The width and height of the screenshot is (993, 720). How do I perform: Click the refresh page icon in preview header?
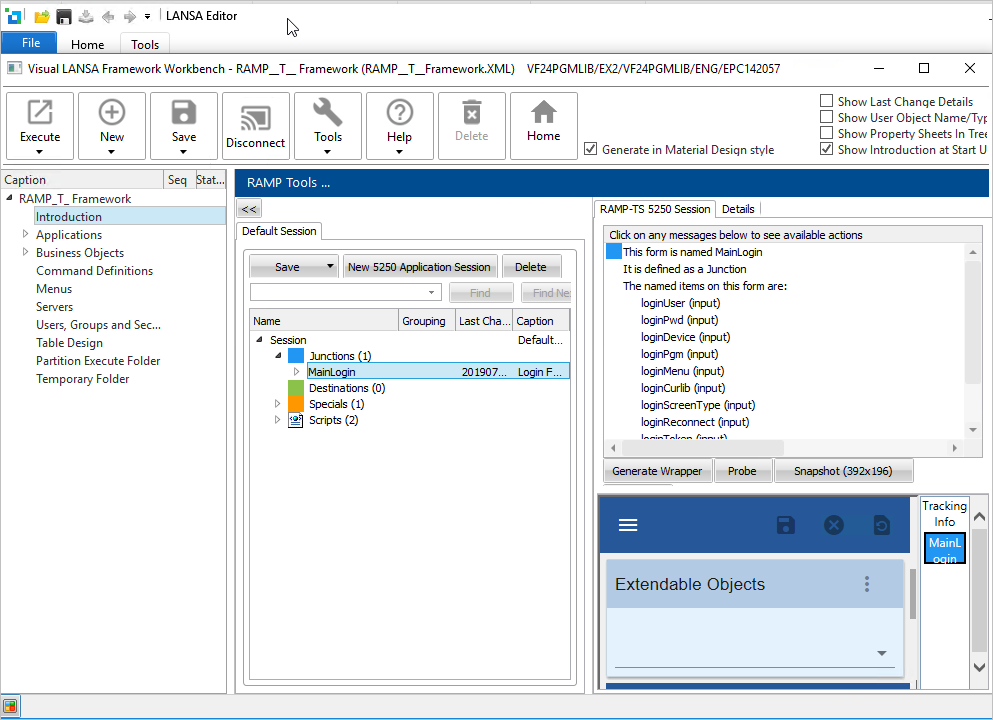[882, 525]
